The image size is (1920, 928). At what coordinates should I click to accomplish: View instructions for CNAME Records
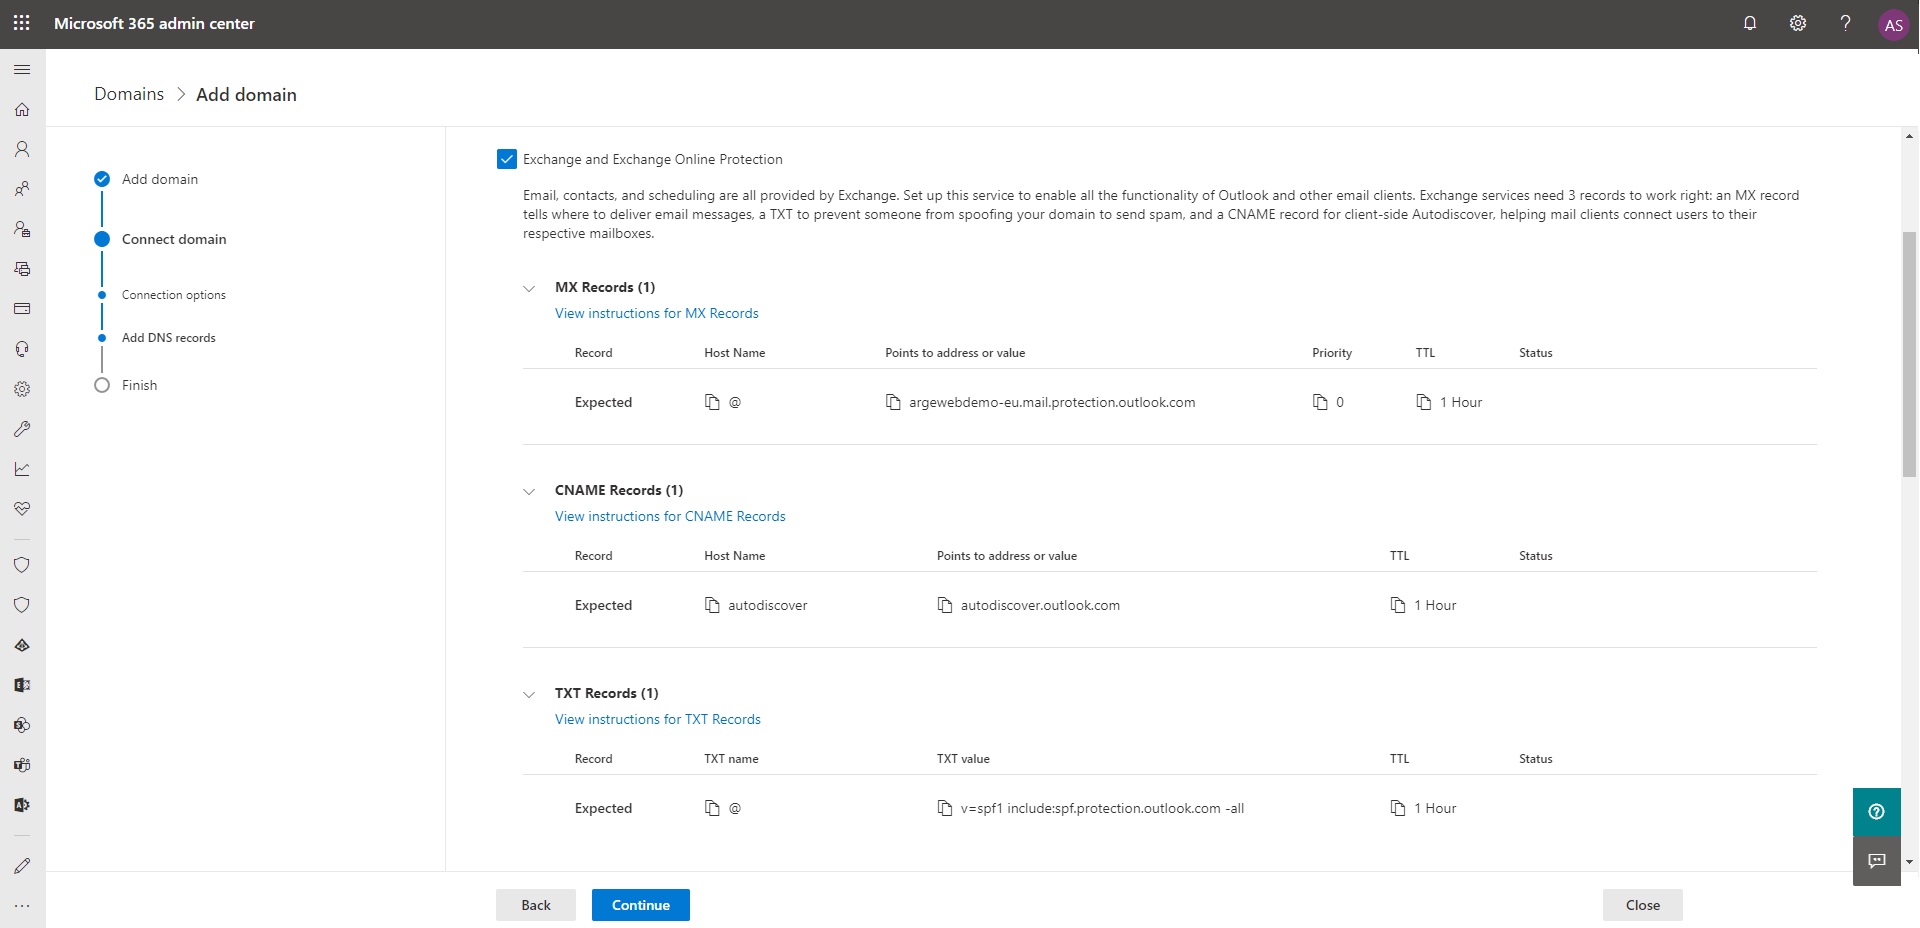click(x=670, y=516)
